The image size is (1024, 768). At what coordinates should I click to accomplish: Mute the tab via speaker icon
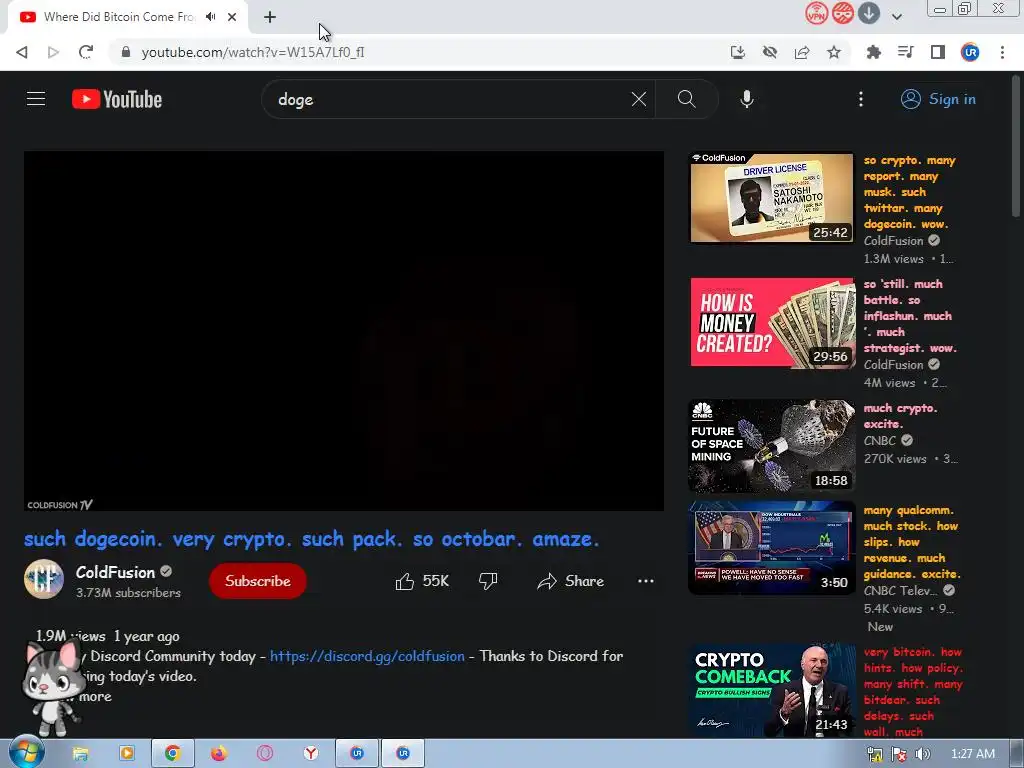[210, 17]
